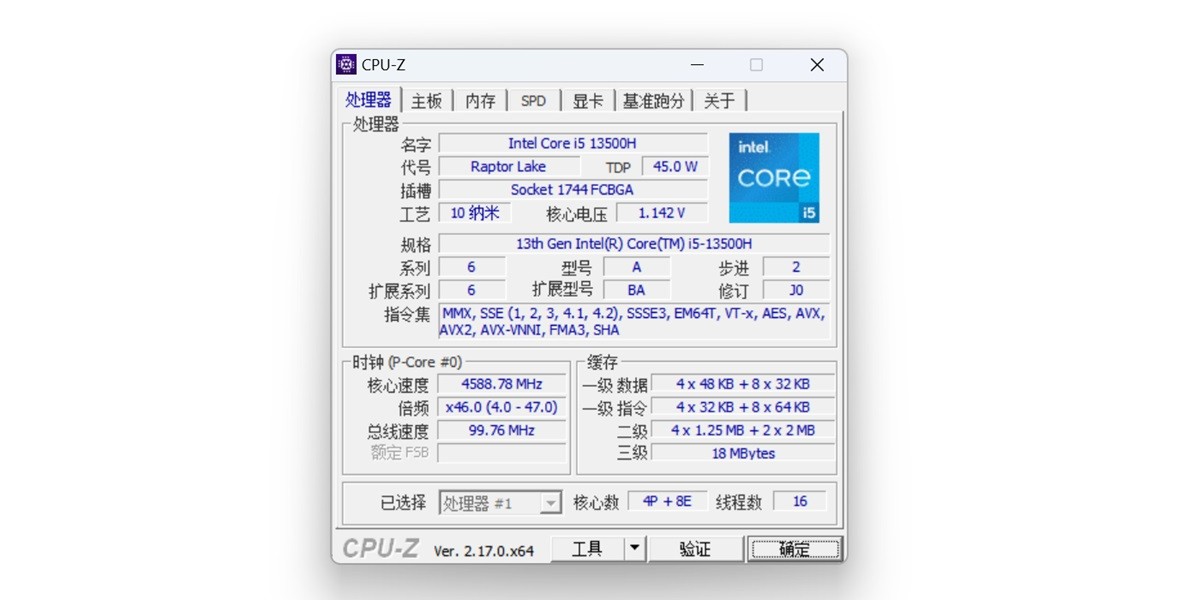The width and height of the screenshot is (1200, 600).
Task: Switch to the 主板 (Mainboard) tab
Action: click(425, 99)
